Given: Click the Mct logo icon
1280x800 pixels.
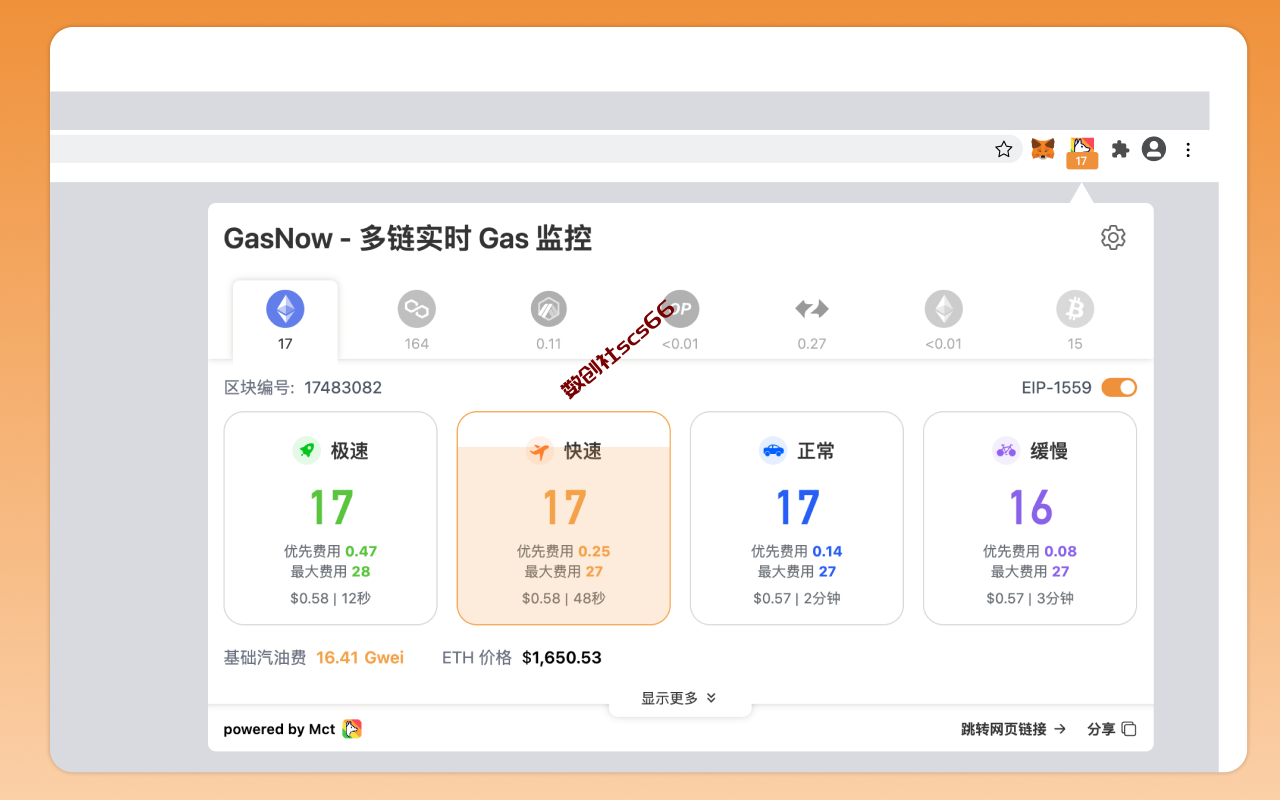Looking at the screenshot, I should coord(352,729).
